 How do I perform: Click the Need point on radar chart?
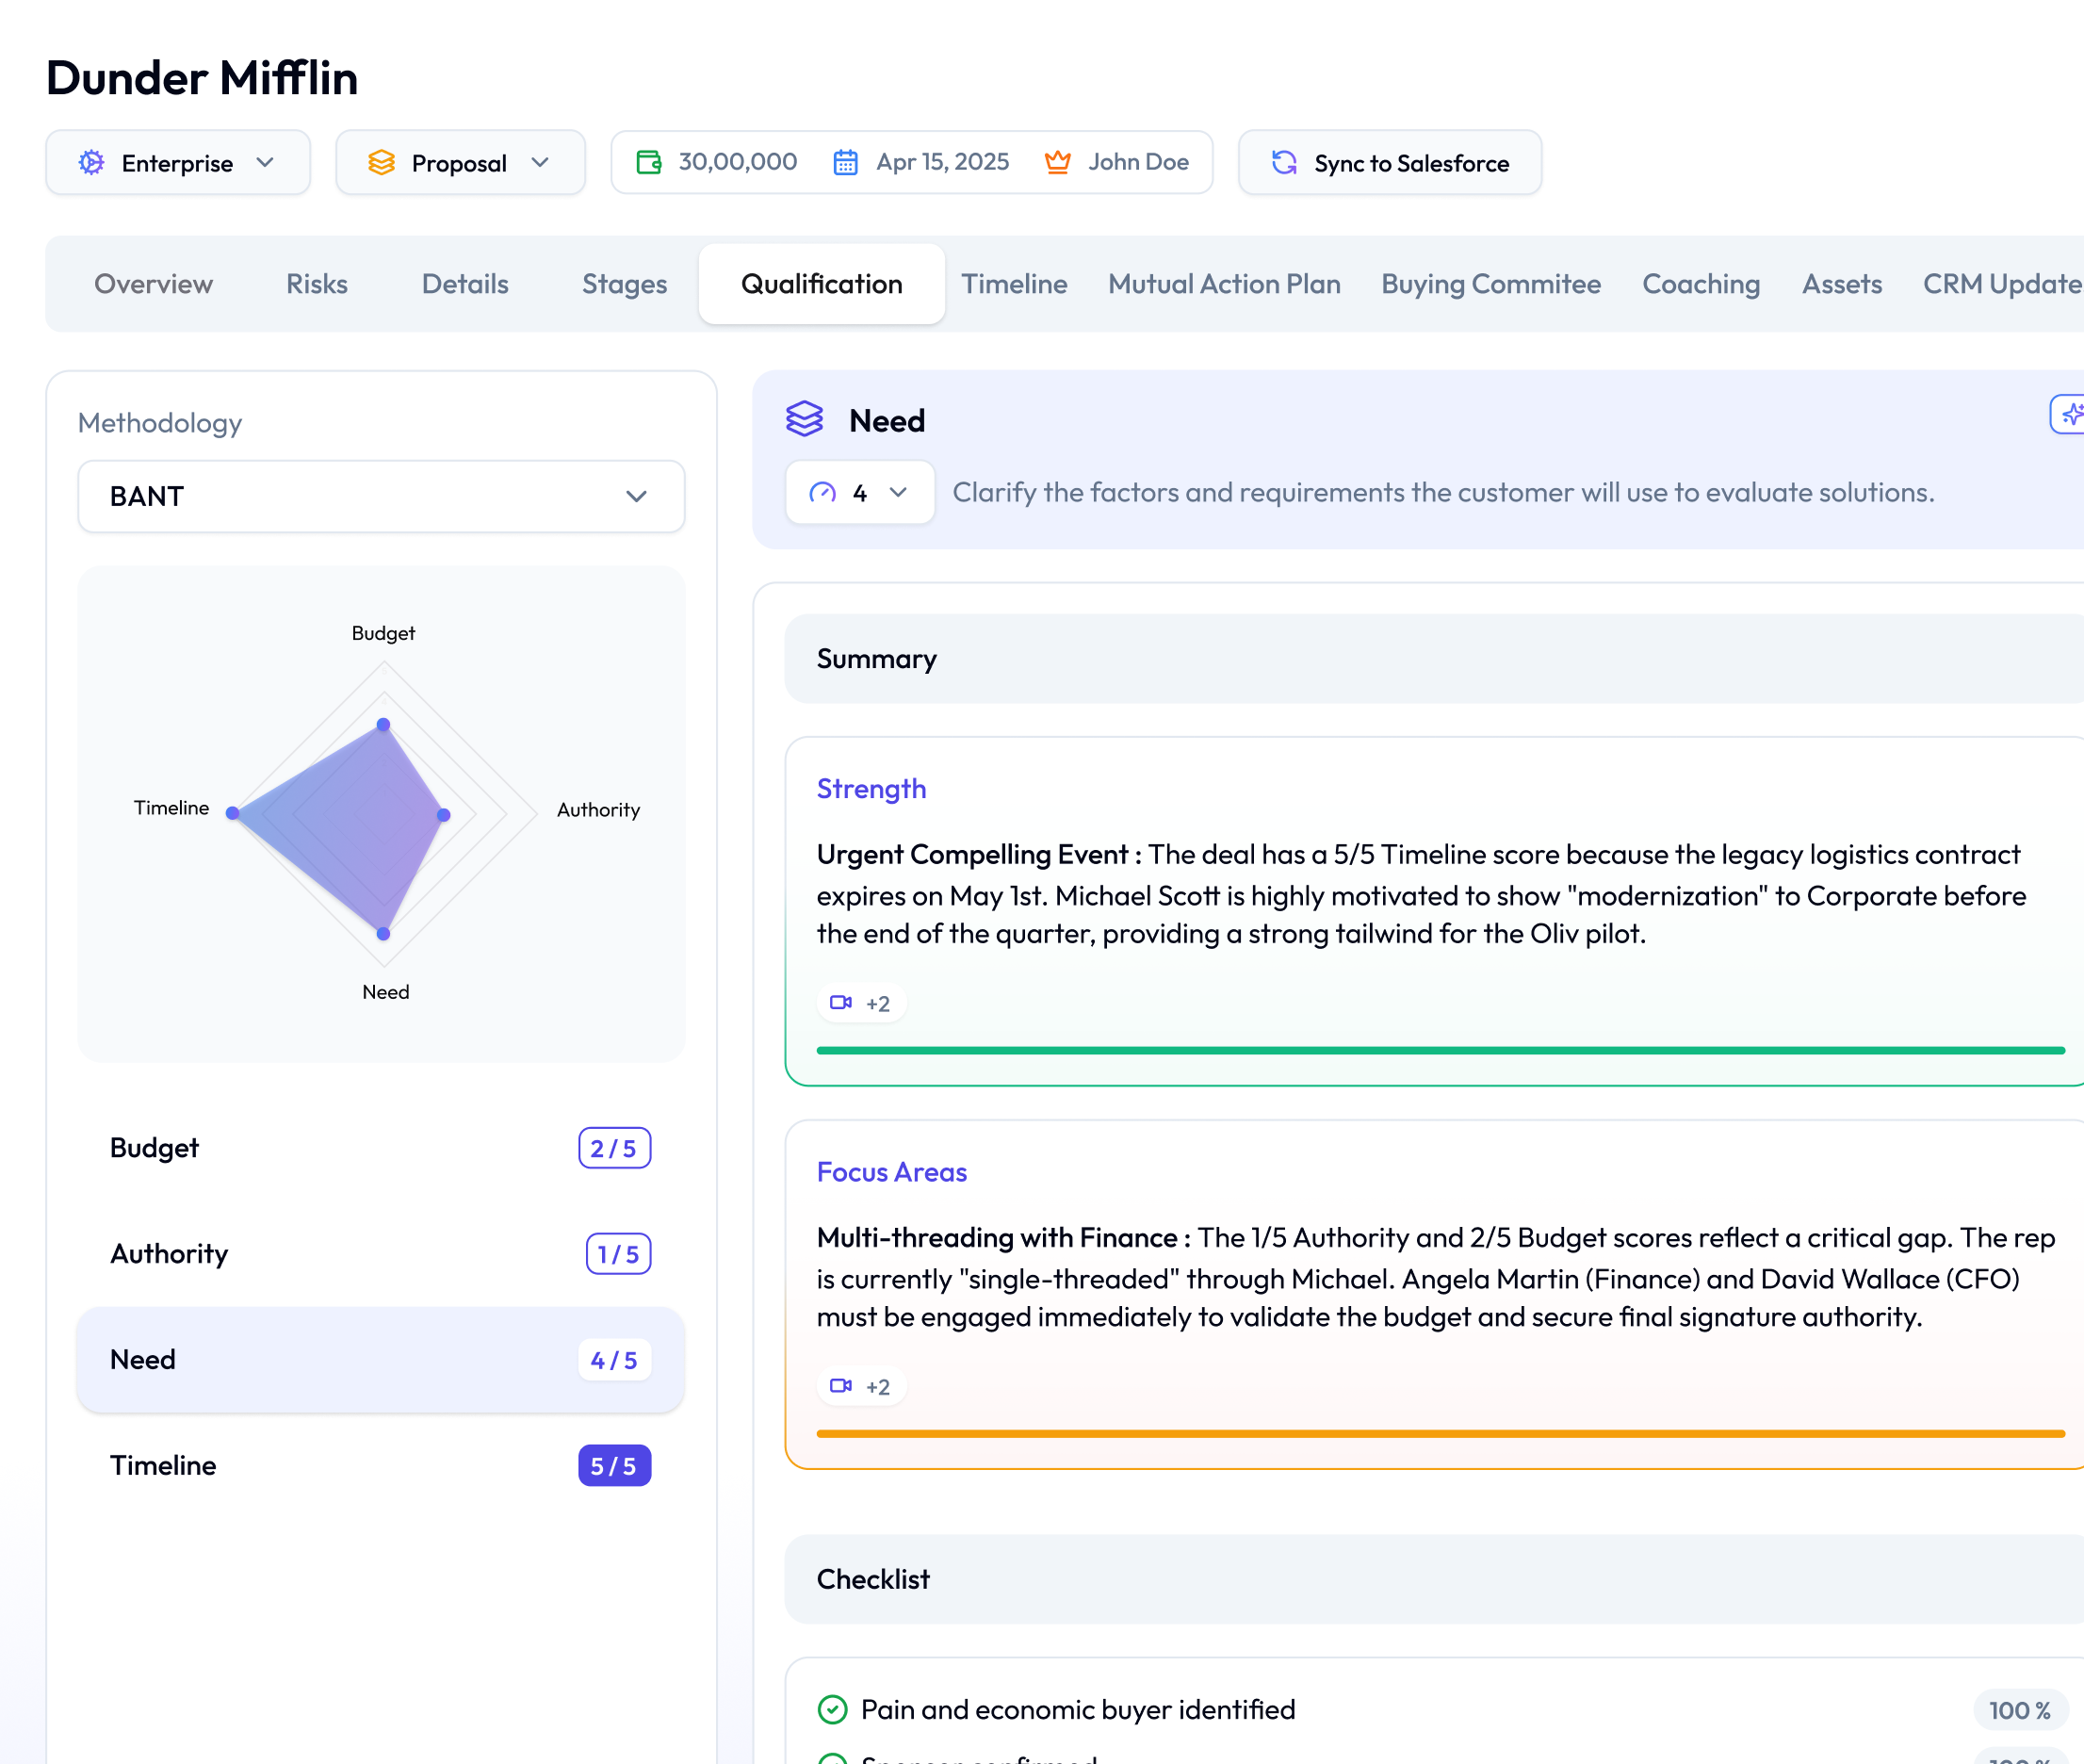tap(383, 934)
